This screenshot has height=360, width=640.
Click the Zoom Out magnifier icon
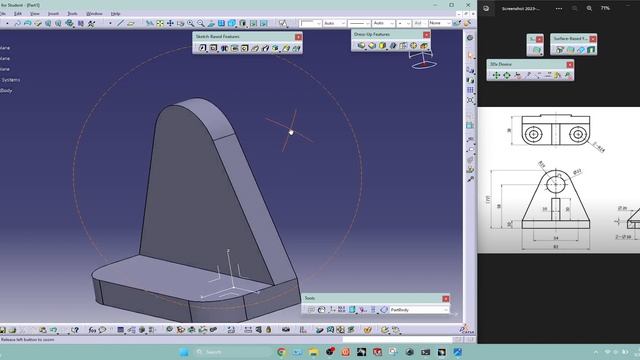tap(201, 24)
